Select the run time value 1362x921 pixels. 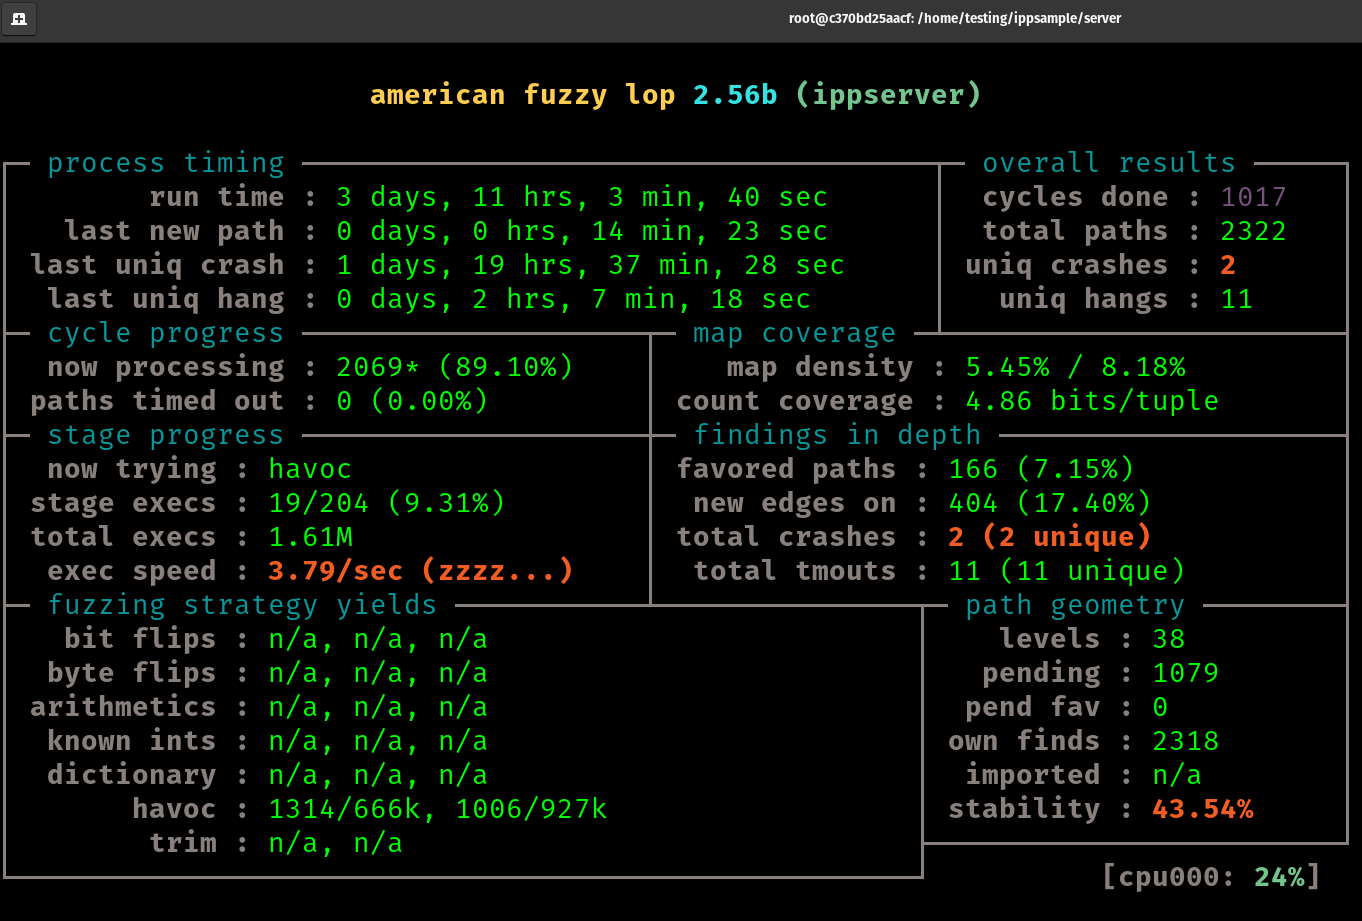(581, 197)
